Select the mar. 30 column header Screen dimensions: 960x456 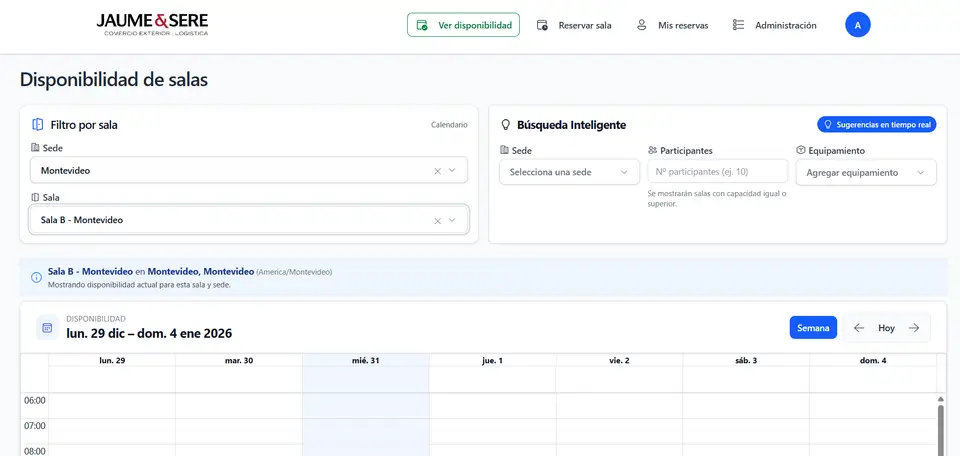(x=239, y=361)
